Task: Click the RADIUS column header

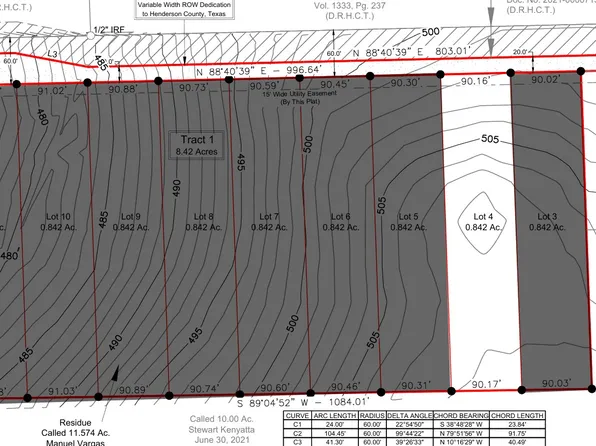Action: pos(372,416)
